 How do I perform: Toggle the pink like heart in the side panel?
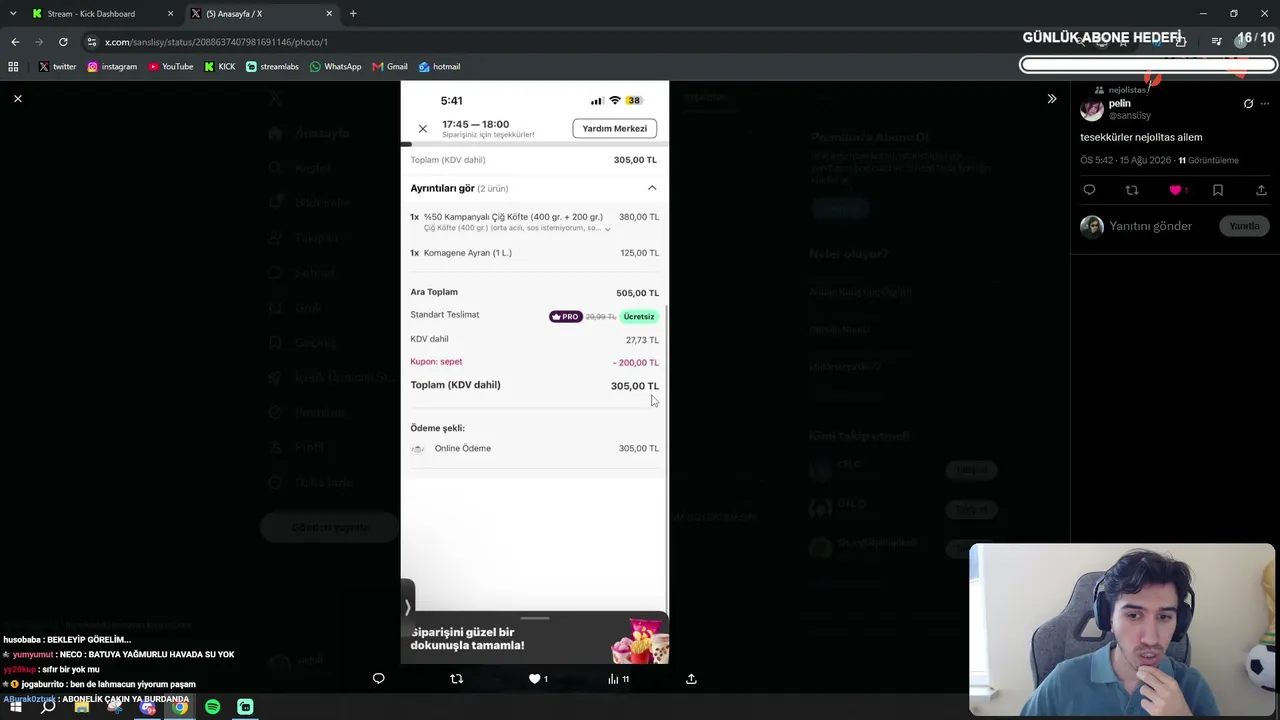click(x=1176, y=190)
